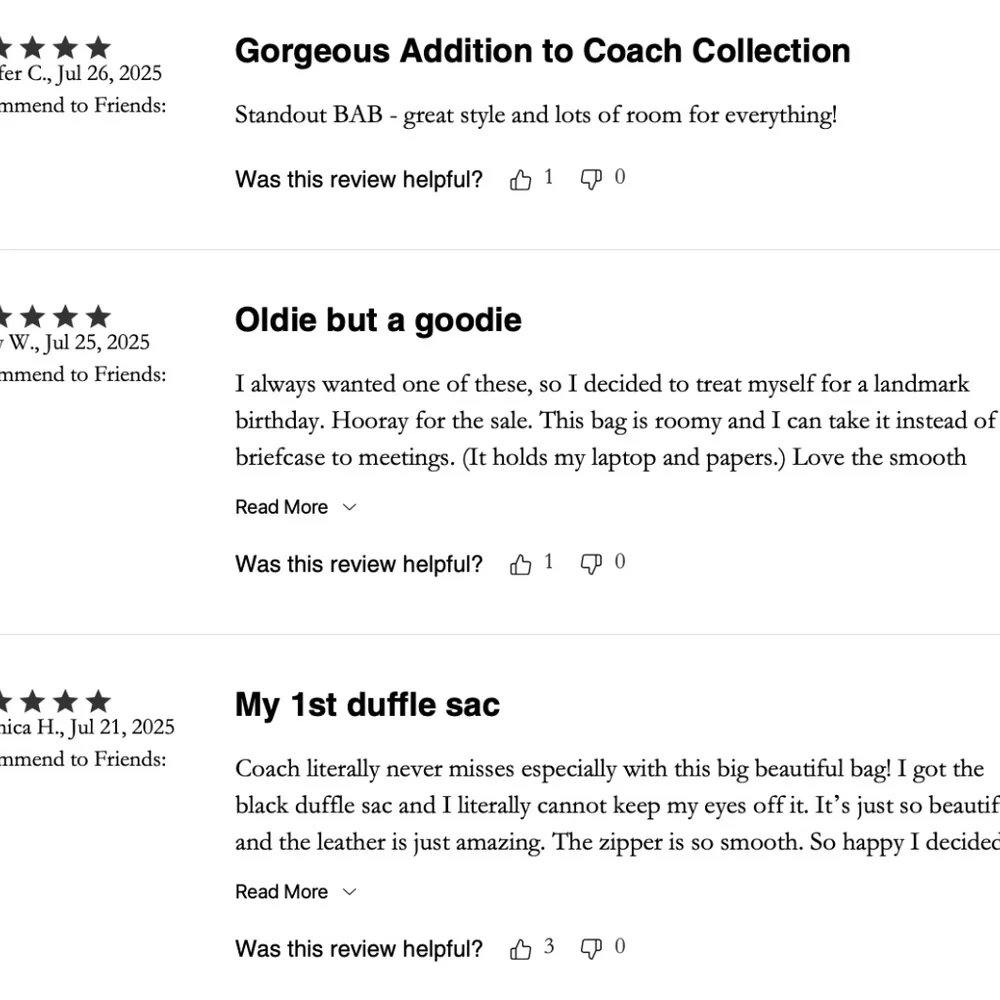
Task: Click the "Standout BAB" review text
Action: tap(535, 115)
